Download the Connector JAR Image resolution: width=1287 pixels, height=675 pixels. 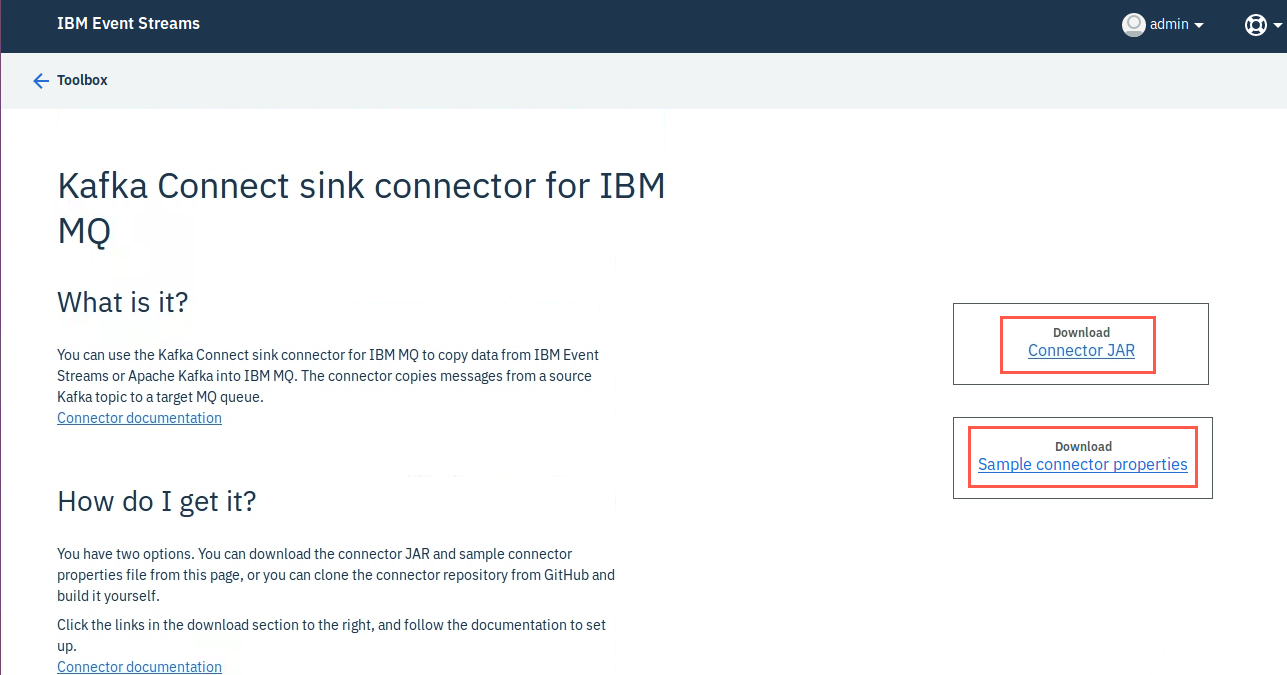coord(1081,351)
